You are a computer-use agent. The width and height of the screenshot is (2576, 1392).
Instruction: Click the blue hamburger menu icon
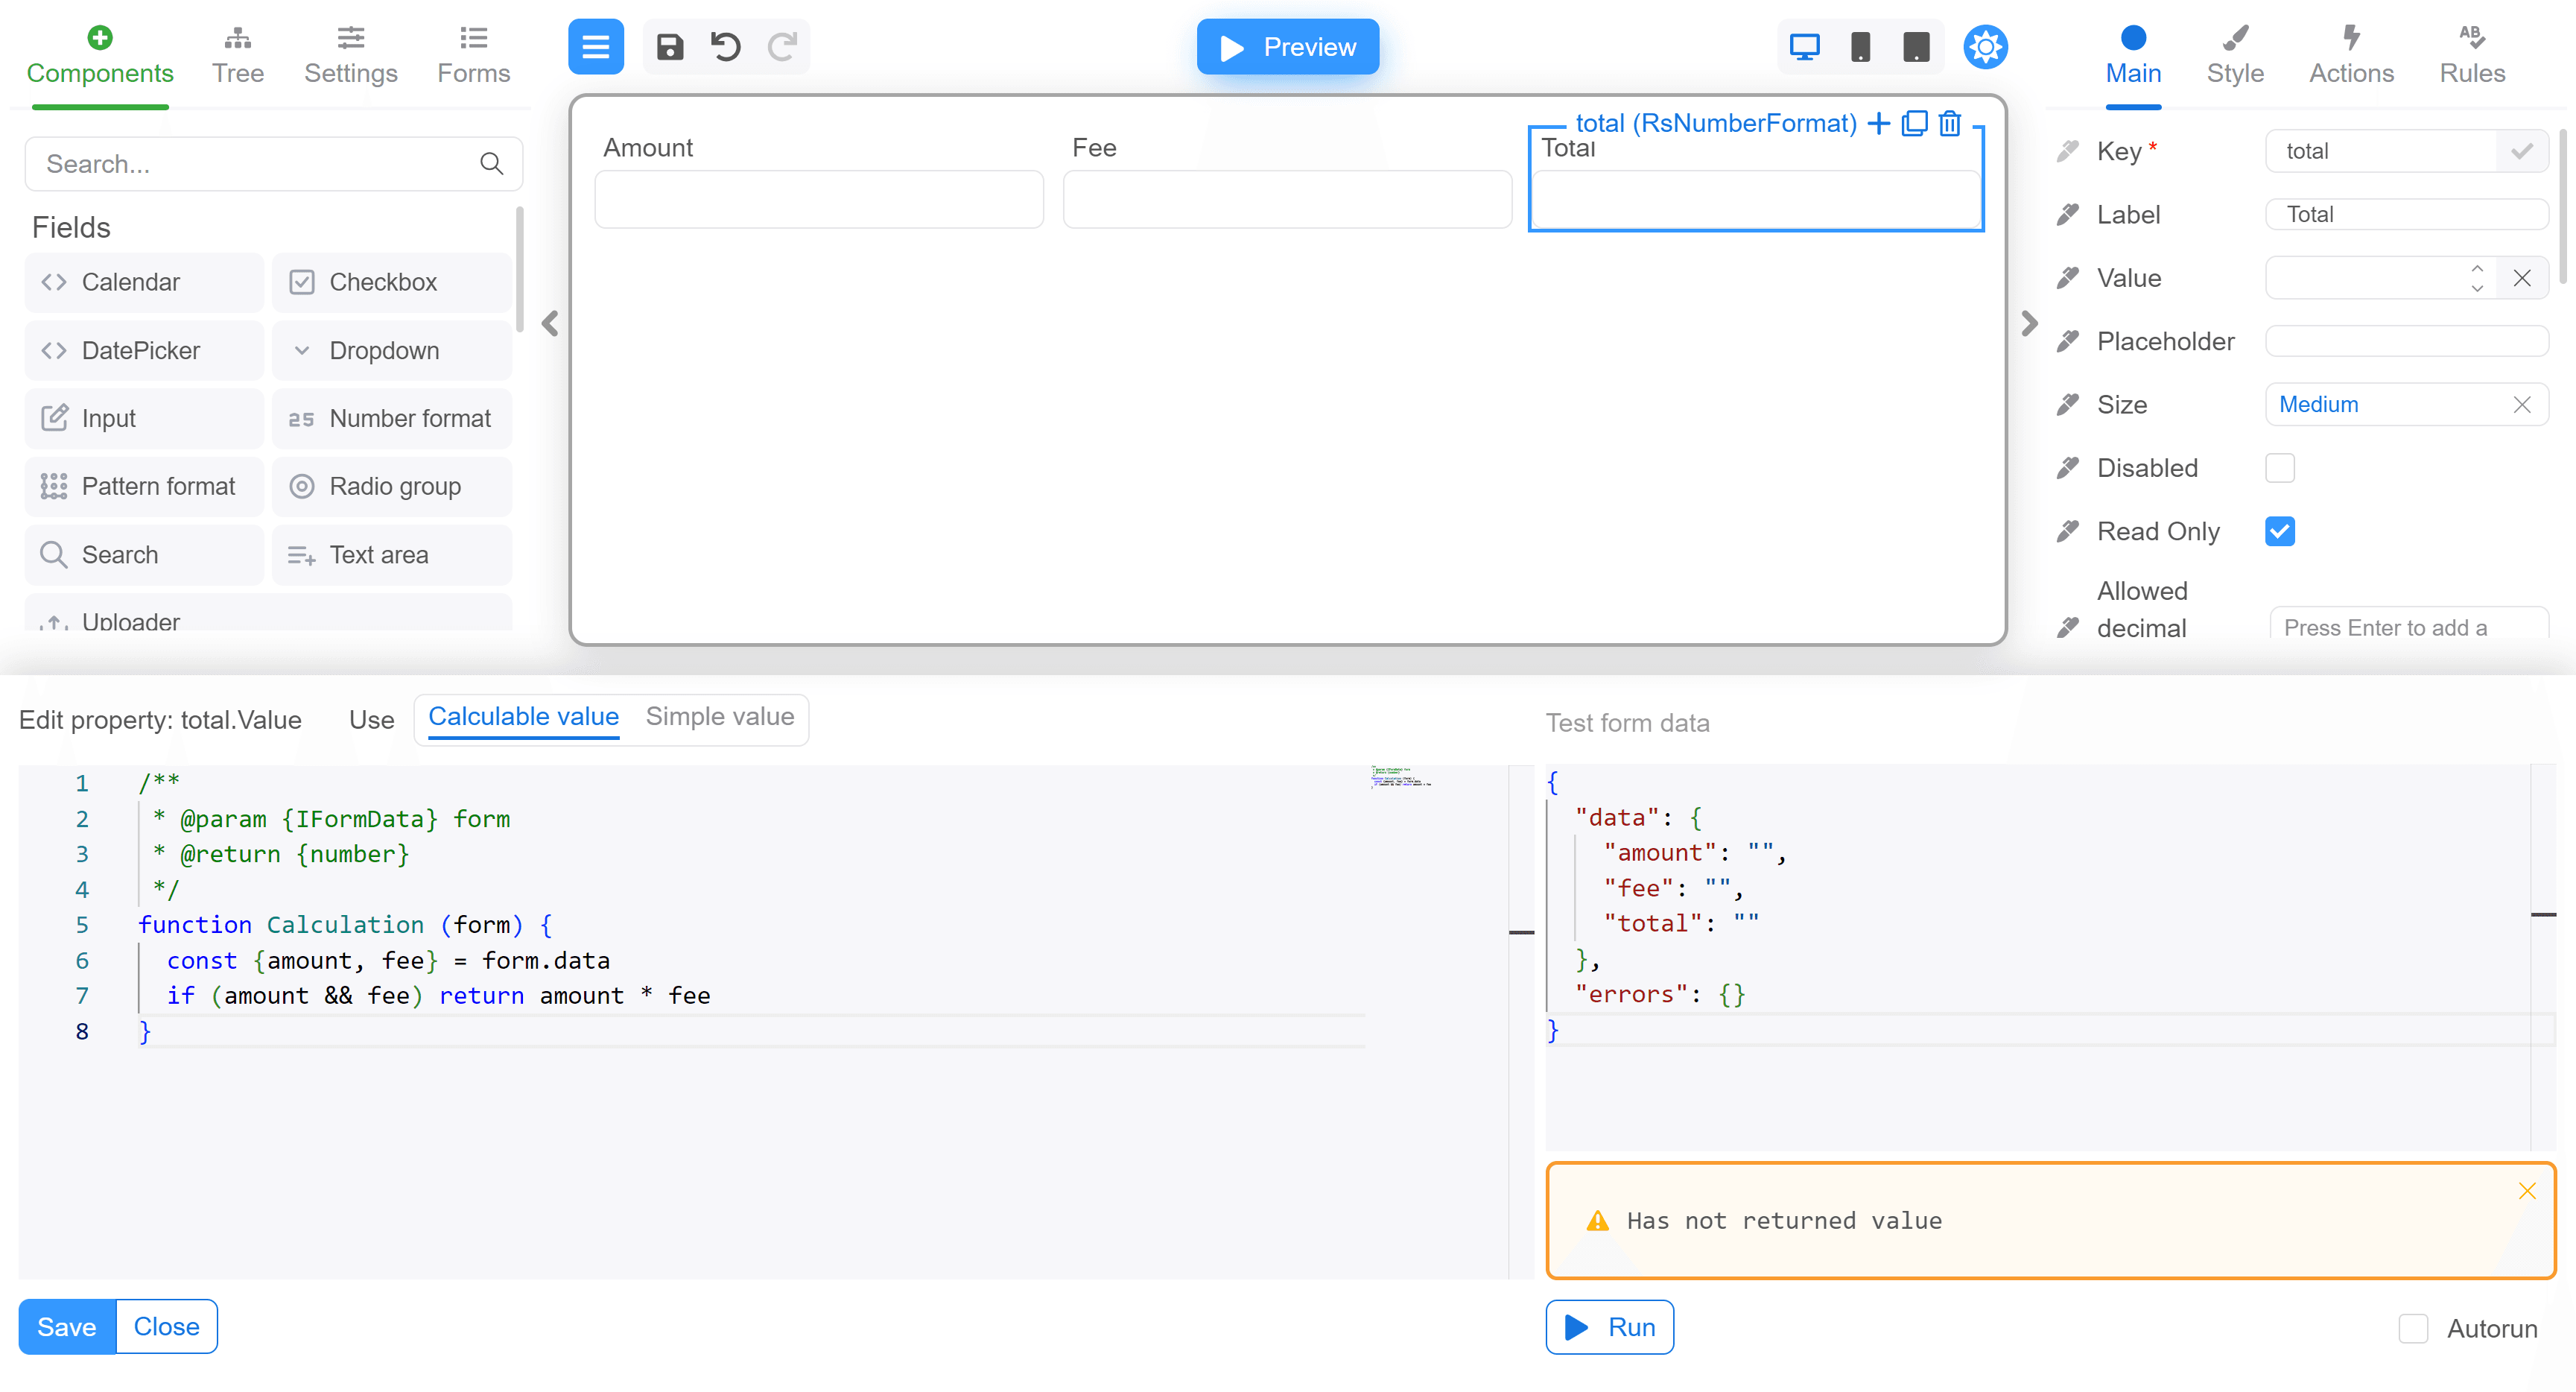pyautogui.click(x=595, y=47)
